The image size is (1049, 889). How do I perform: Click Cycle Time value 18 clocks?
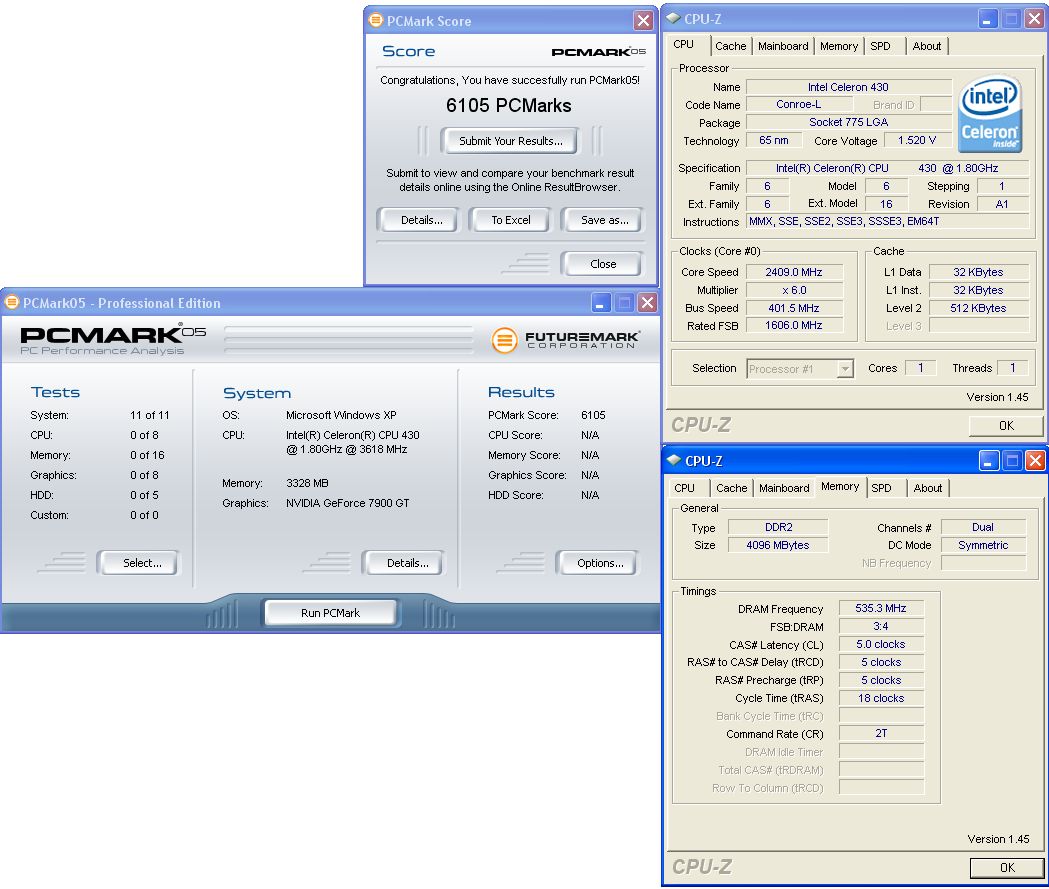coord(881,698)
